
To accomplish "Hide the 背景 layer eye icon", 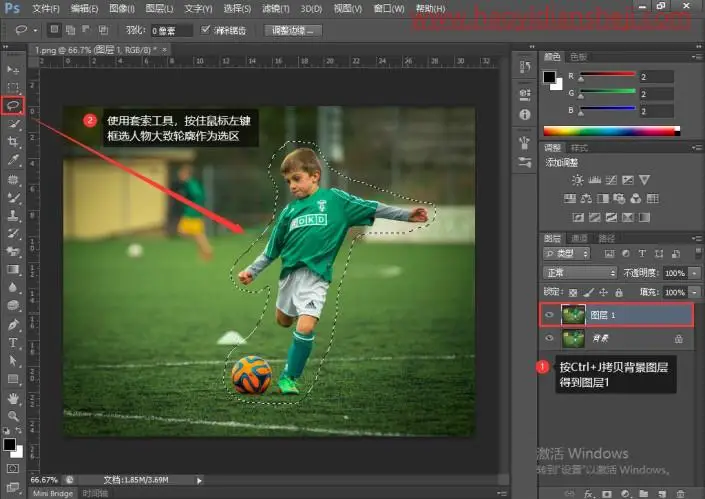I will [x=549, y=338].
